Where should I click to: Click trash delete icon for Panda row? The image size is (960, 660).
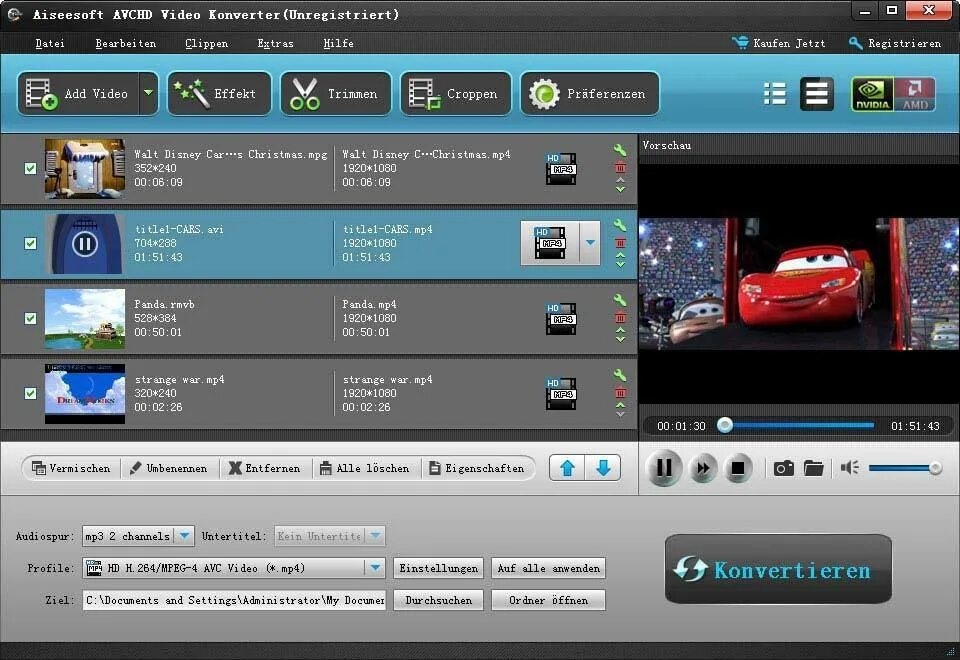[x=620, y=317]
